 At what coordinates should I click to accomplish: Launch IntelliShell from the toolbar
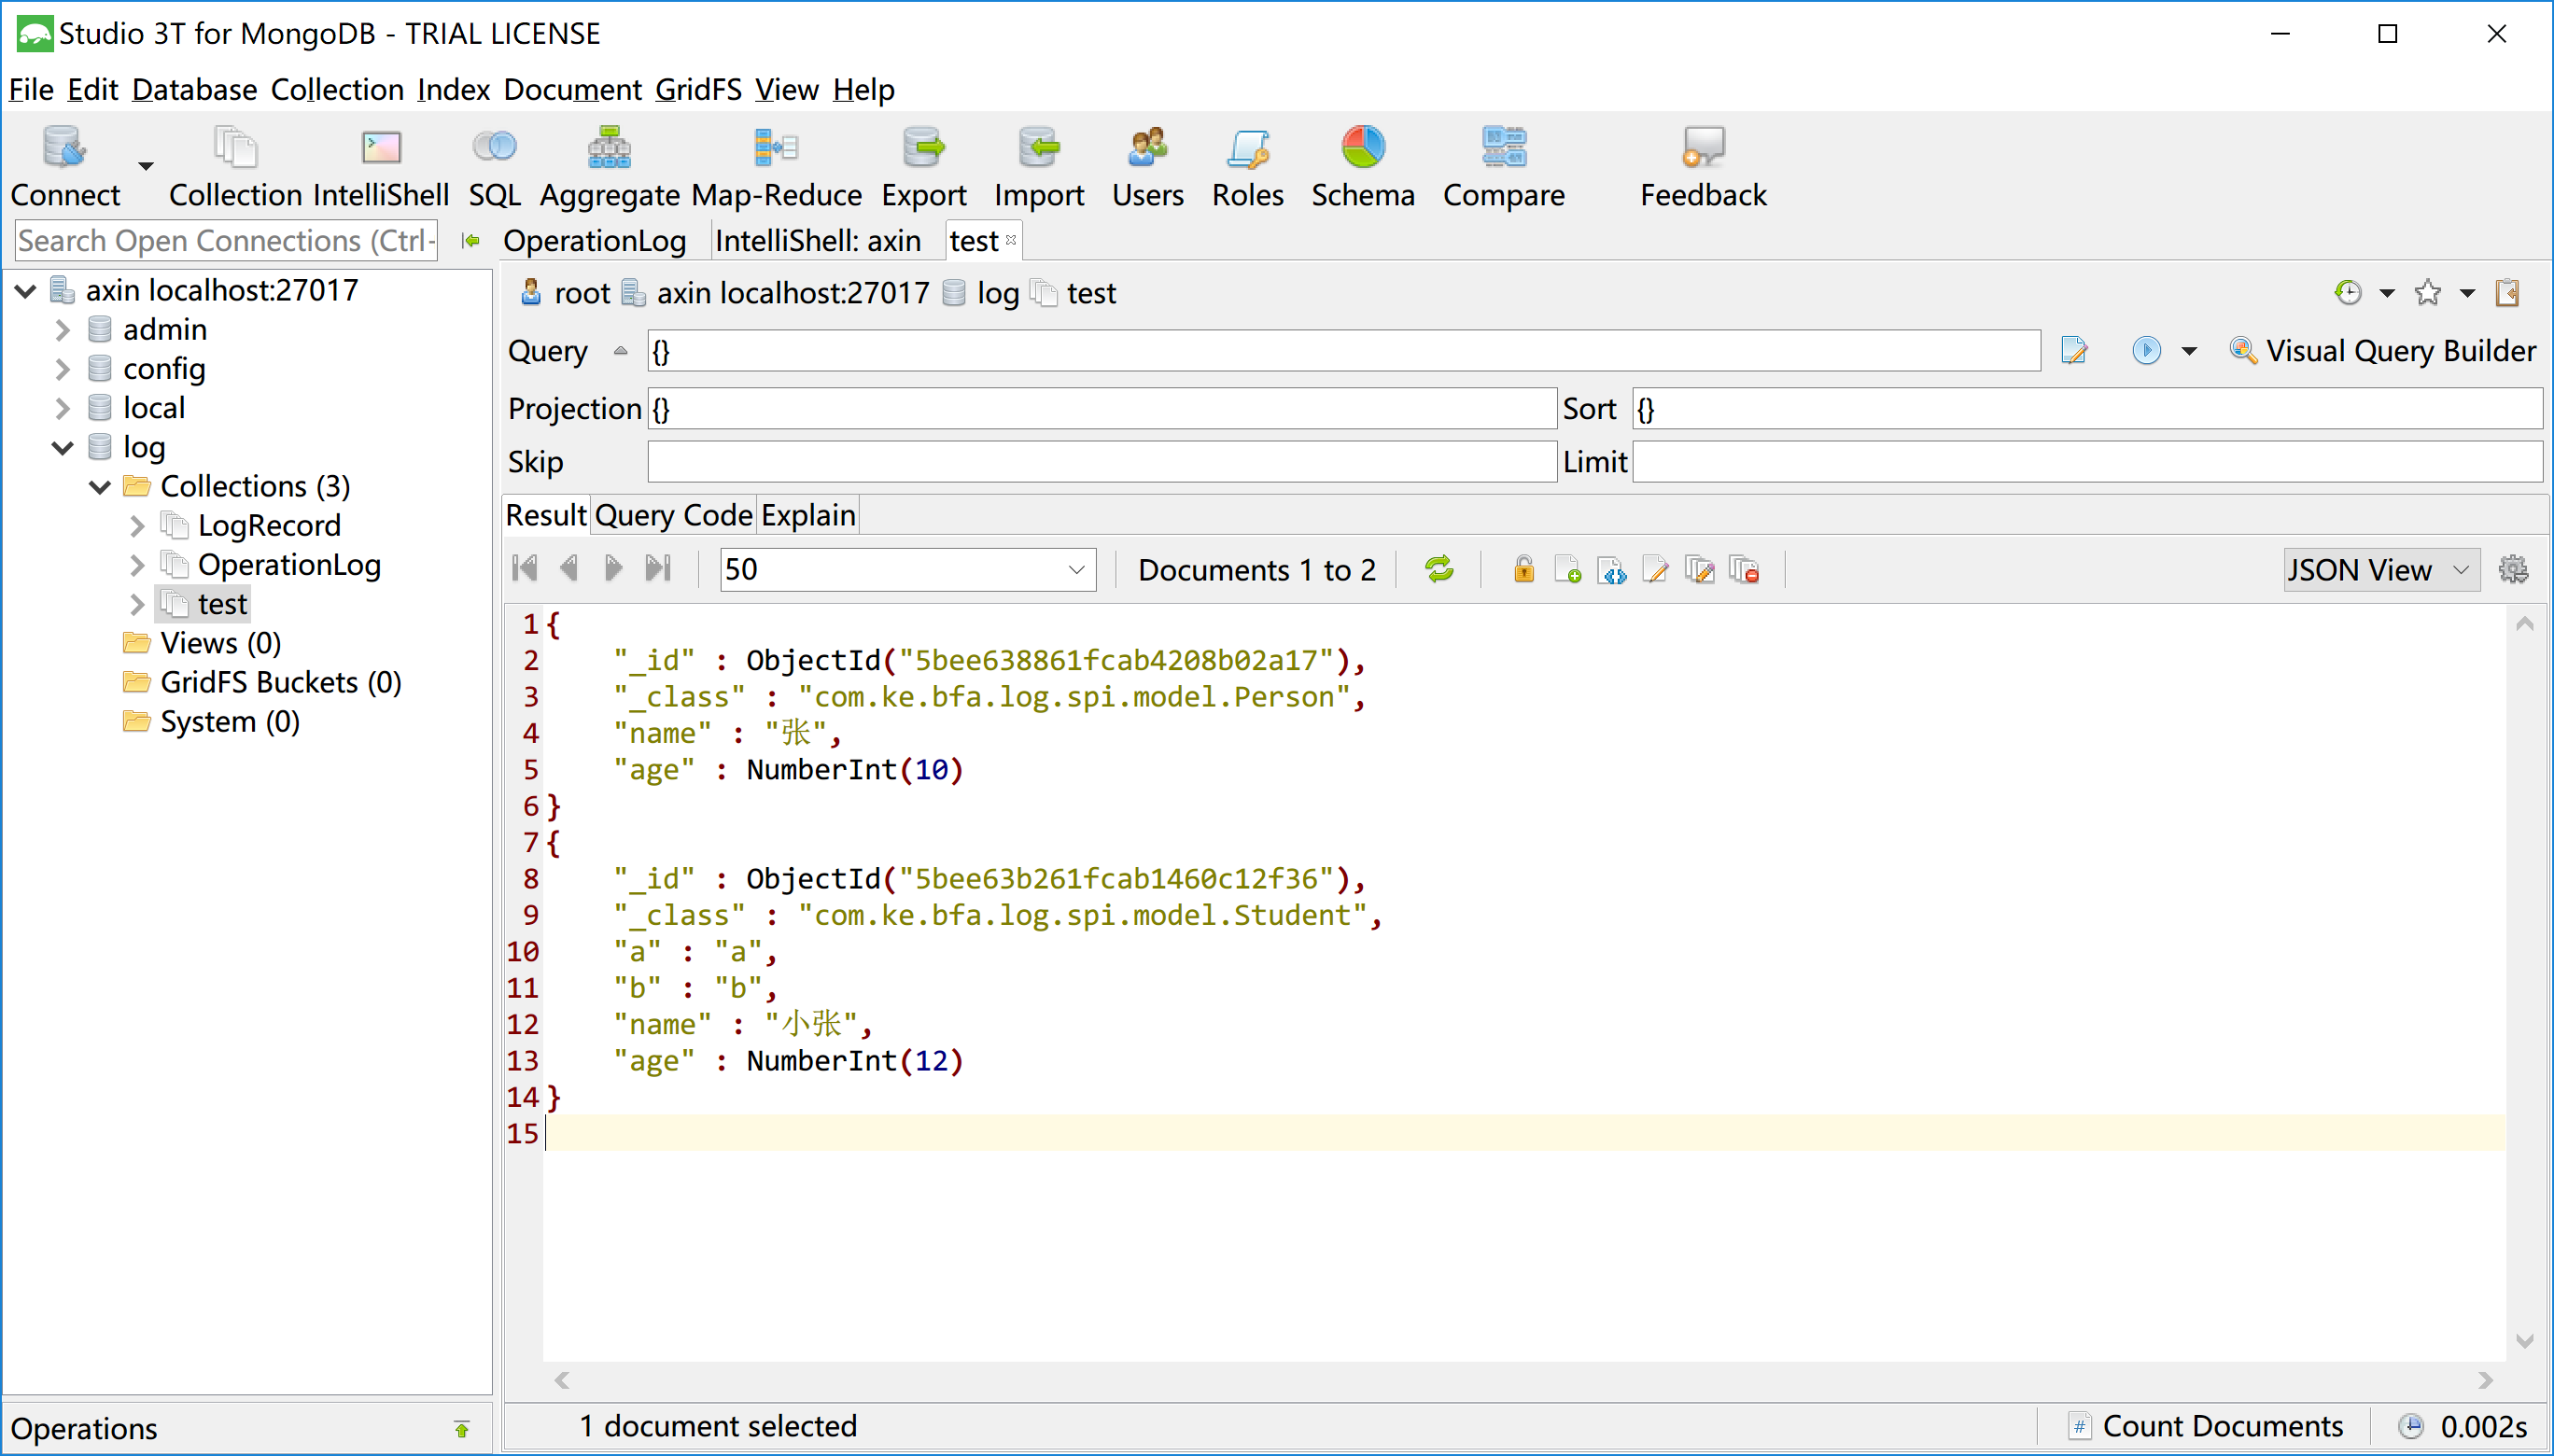(381, 166)
